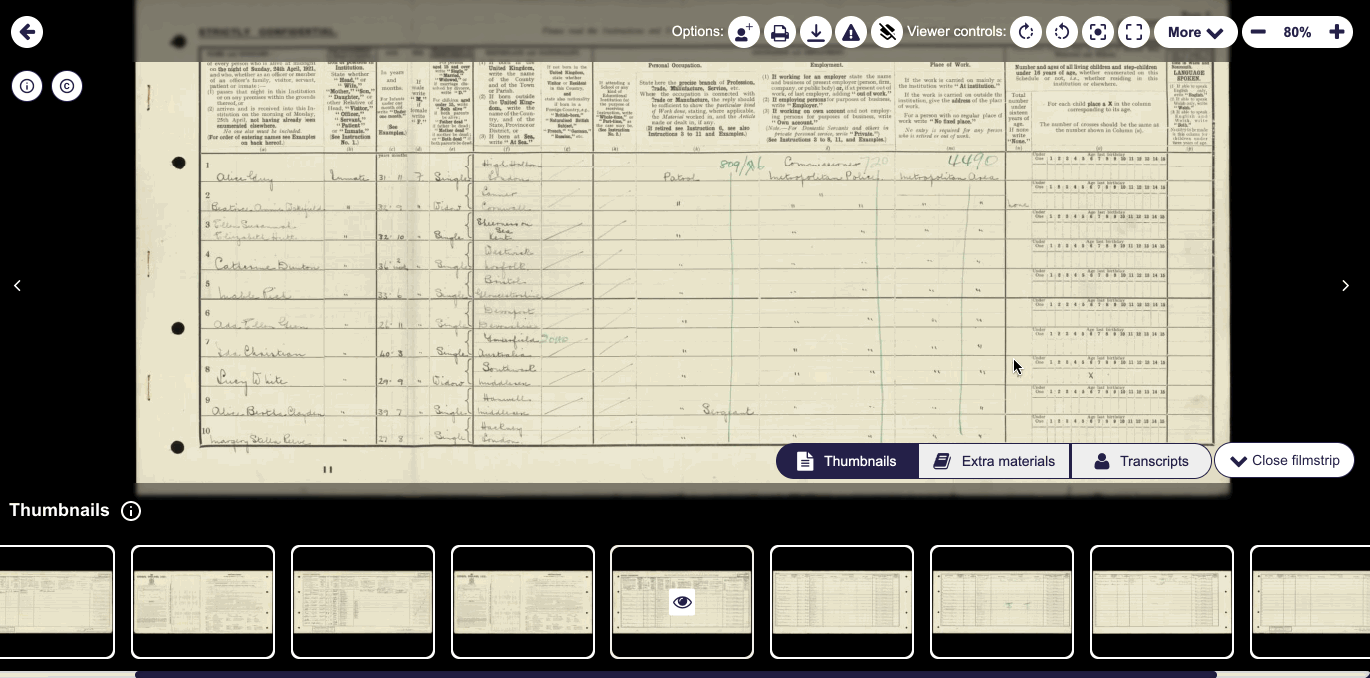
Task: Open the report an error icon
Action: (x=851, y=32)
